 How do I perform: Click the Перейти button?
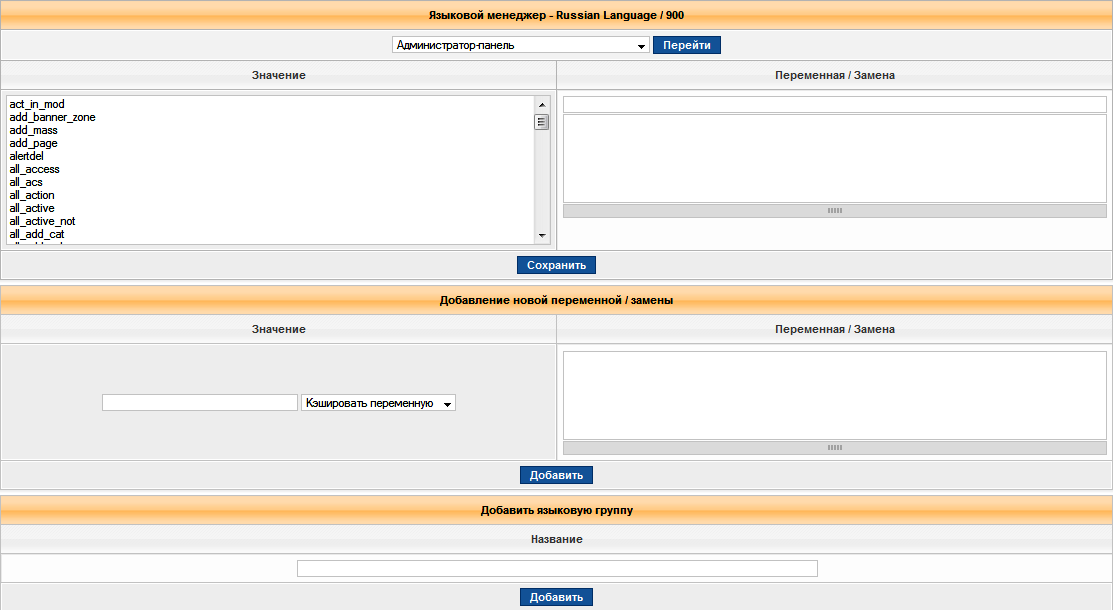[x=686, y=45]
